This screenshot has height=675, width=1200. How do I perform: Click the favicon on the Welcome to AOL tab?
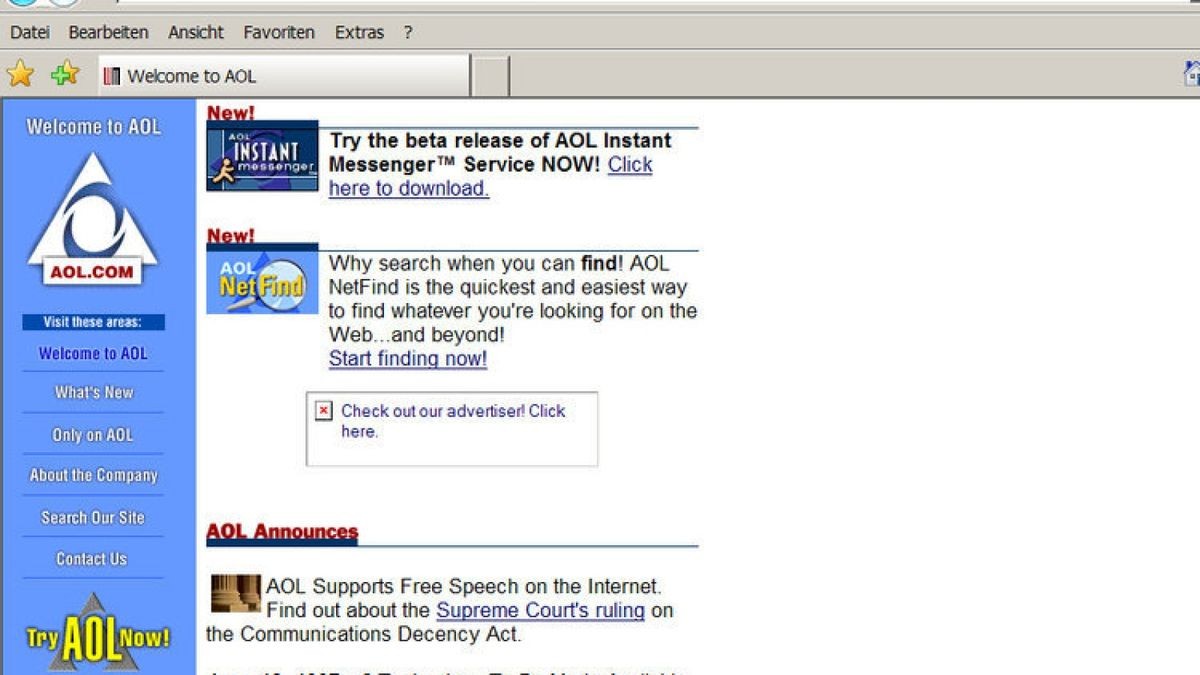point(112,75)
